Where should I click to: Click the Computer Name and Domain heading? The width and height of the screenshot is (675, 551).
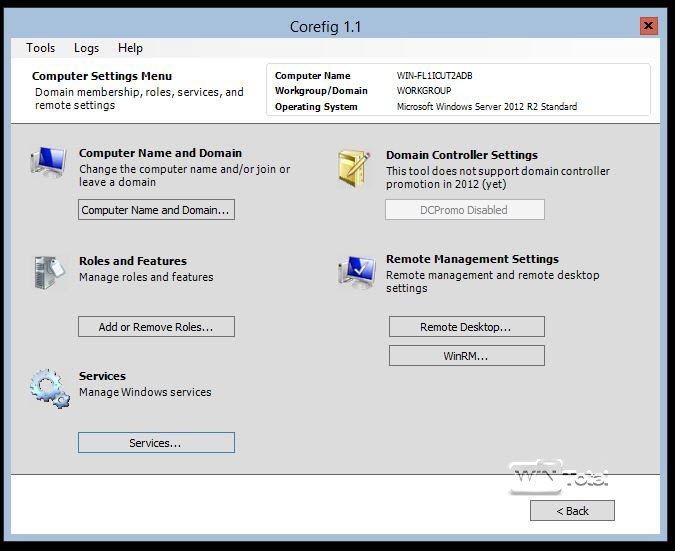[161, 153]
